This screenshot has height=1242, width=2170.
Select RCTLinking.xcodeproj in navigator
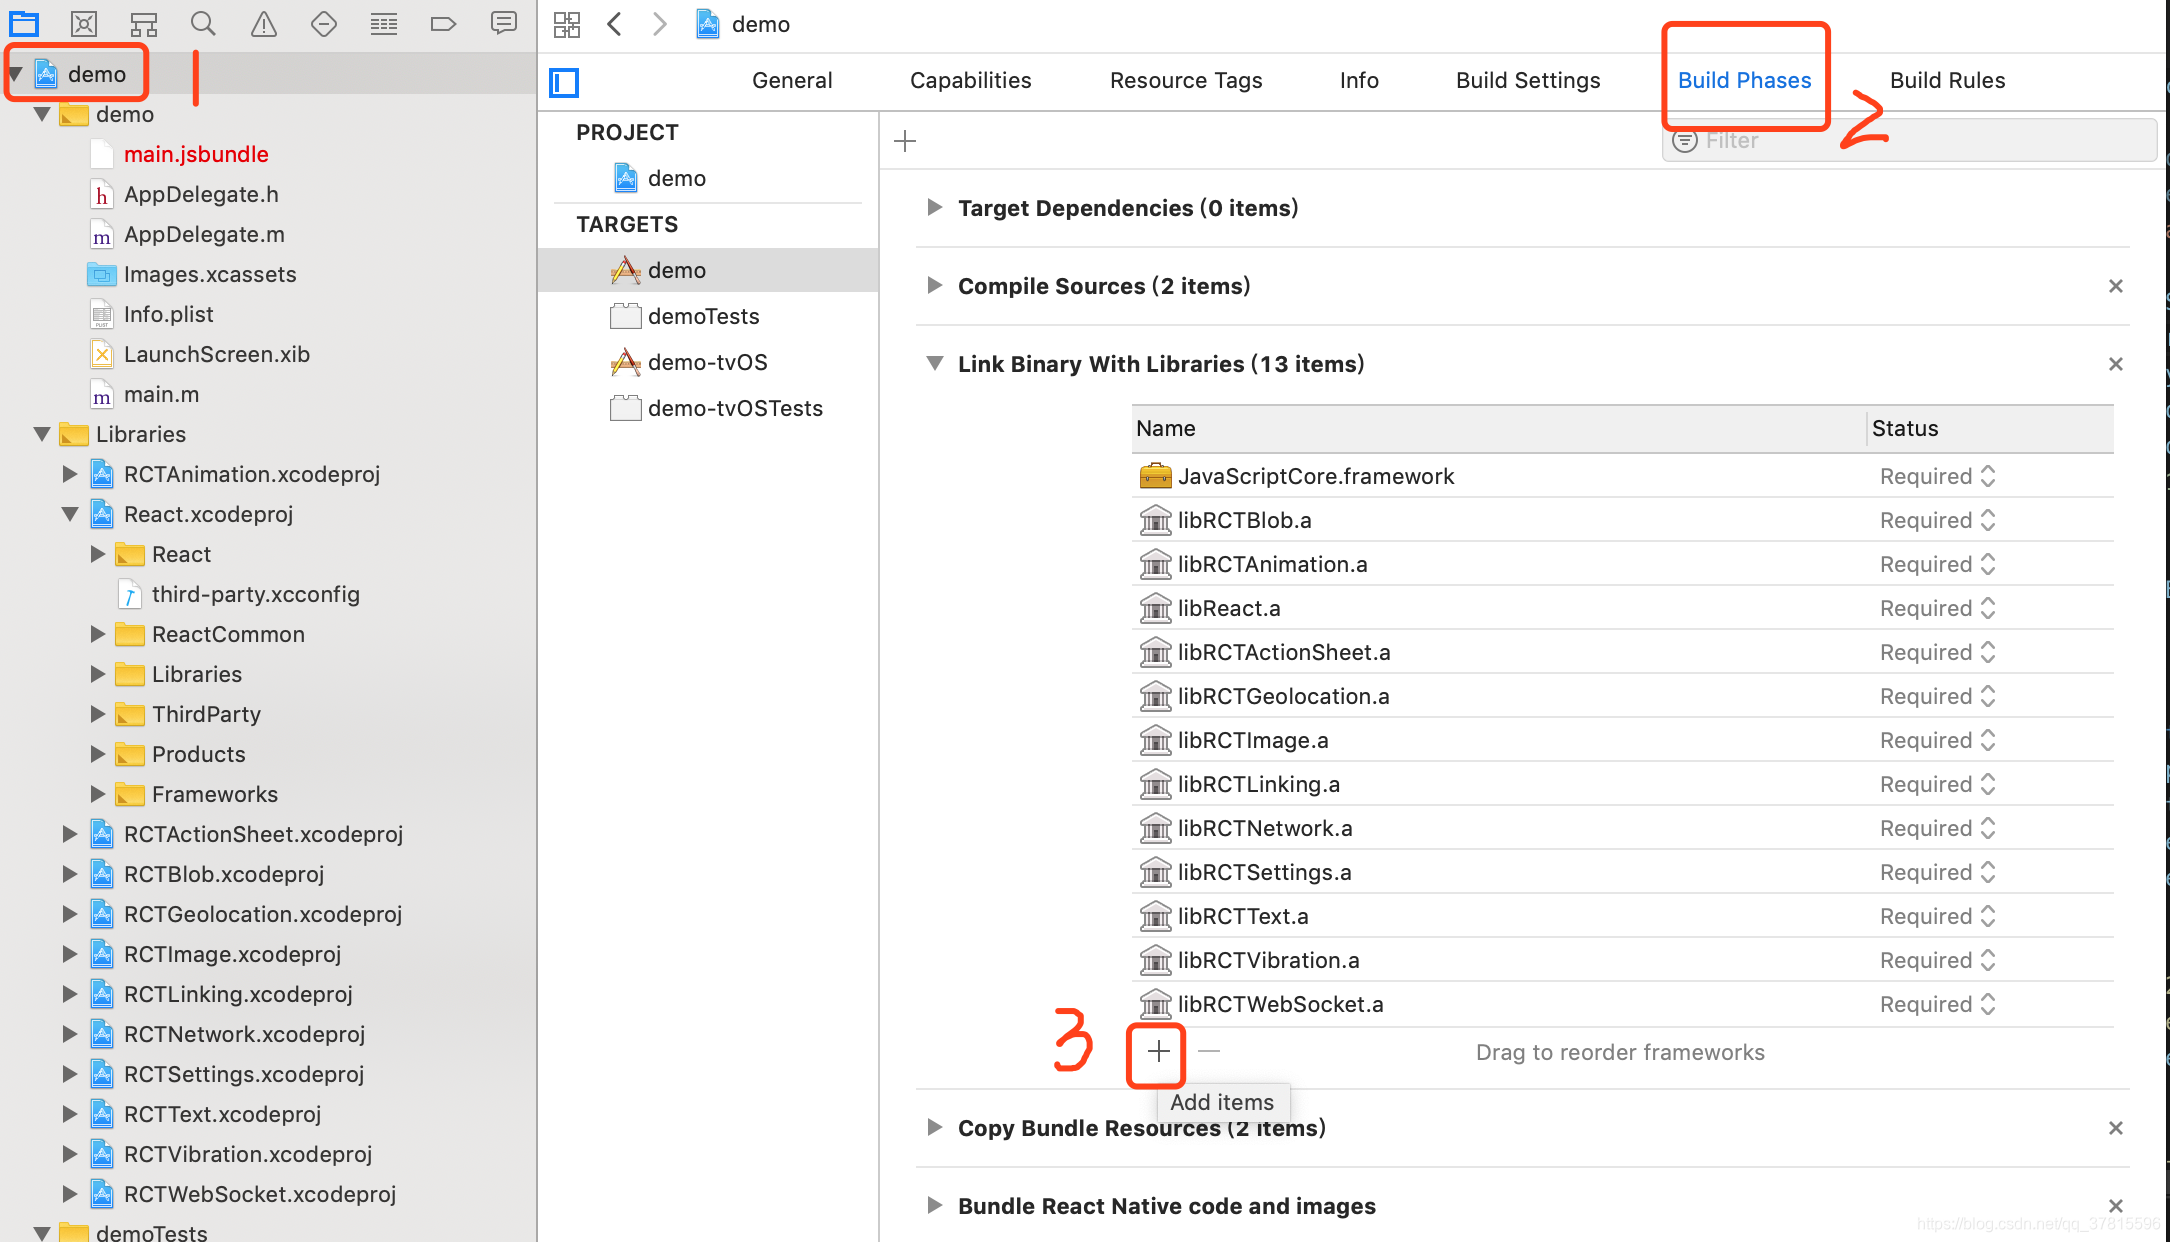(238, 994)
